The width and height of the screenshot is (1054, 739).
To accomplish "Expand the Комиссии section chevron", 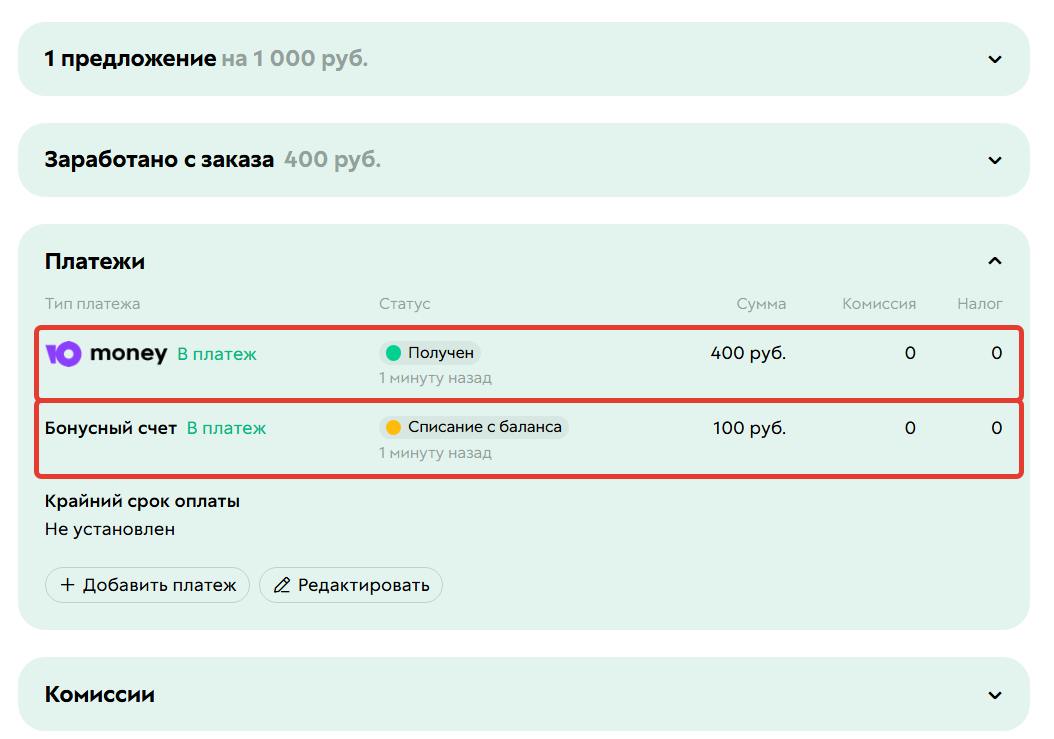I will (995, 695).
